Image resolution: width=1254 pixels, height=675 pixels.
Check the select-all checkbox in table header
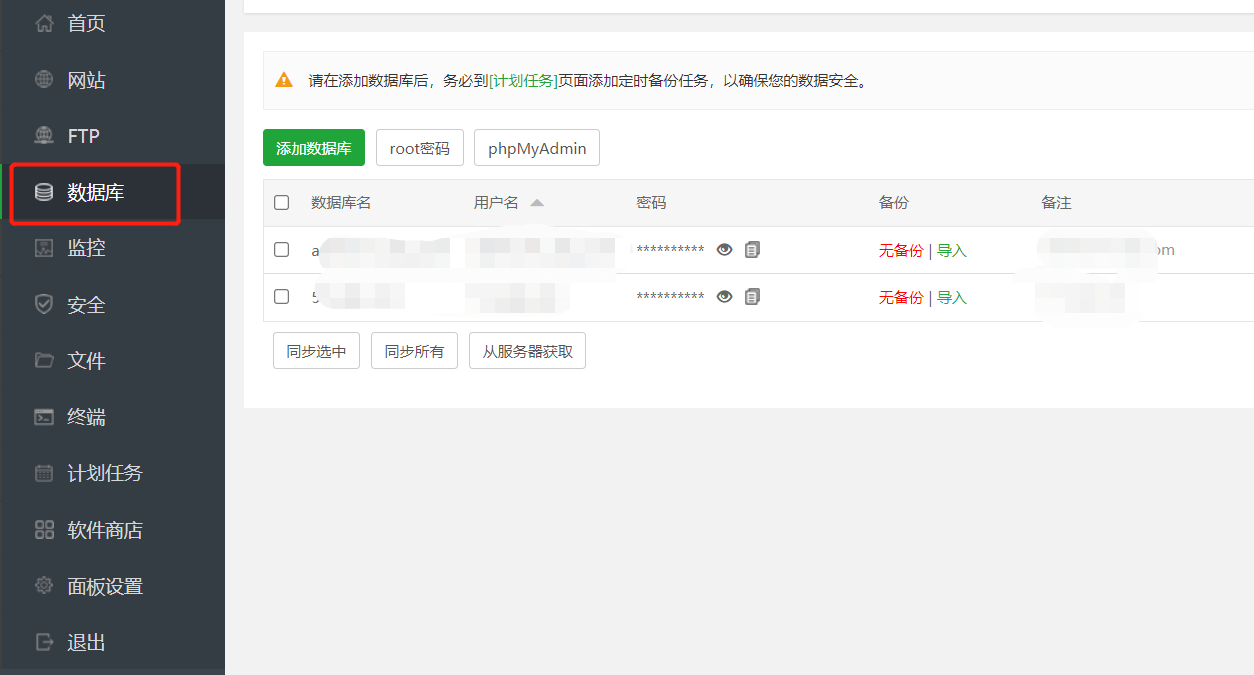281,202
